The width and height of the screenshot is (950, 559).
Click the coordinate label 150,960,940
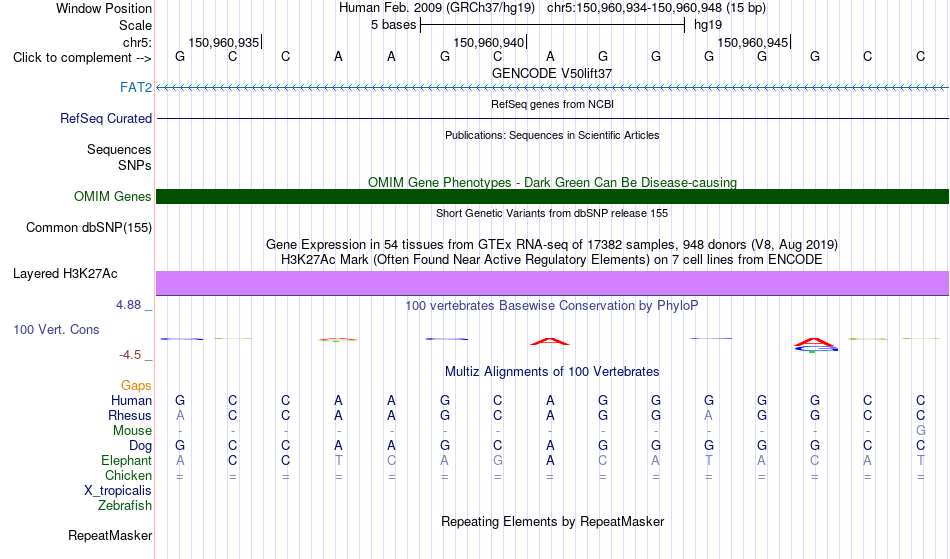(489, 42)
